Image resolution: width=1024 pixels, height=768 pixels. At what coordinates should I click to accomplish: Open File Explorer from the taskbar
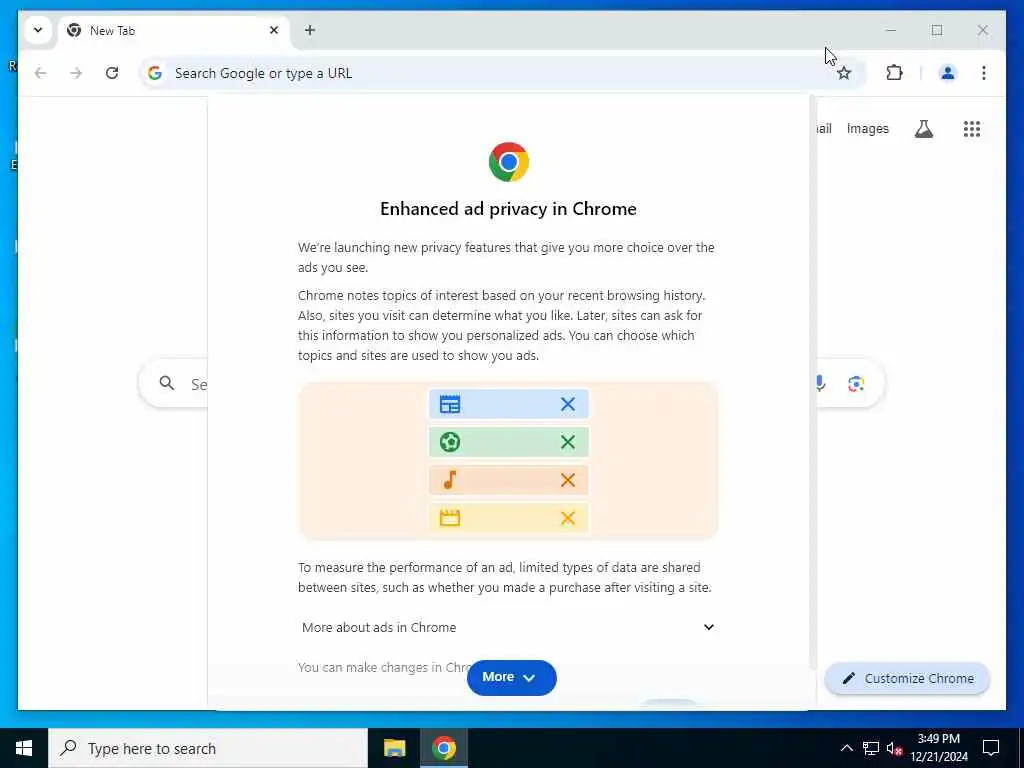[394, 748]
